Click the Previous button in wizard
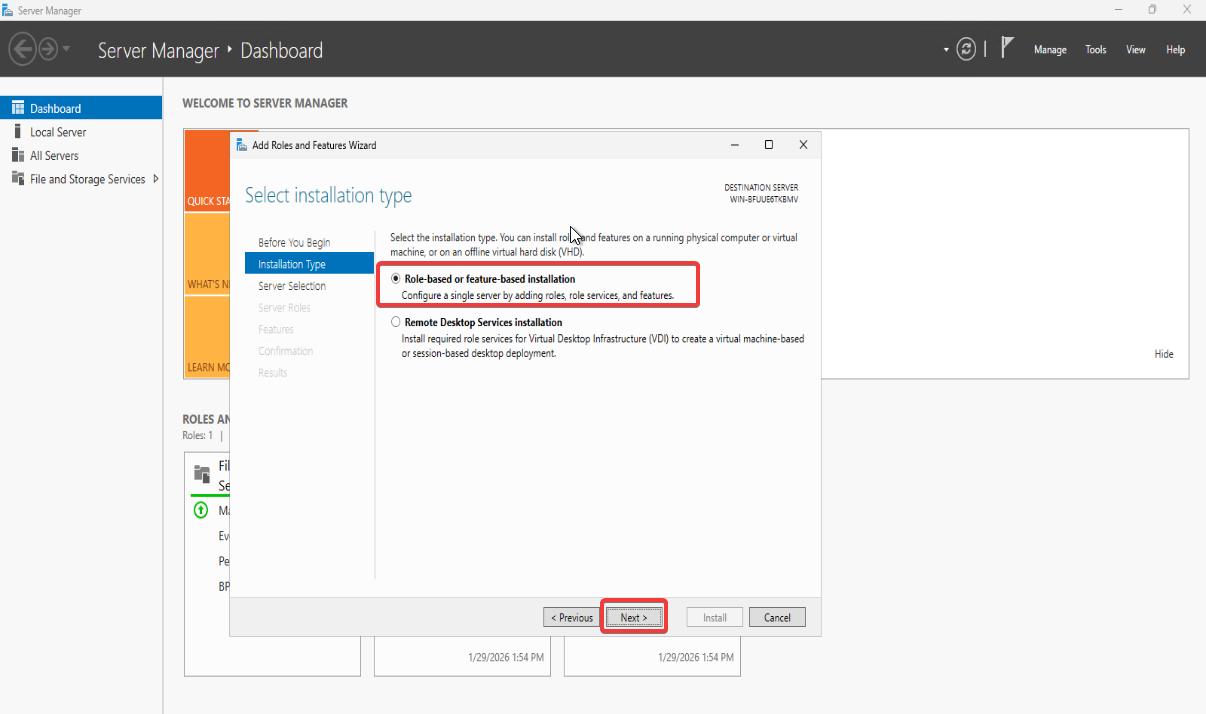The width and height of the screenshot is (1206, 714). tap(572, 617)
